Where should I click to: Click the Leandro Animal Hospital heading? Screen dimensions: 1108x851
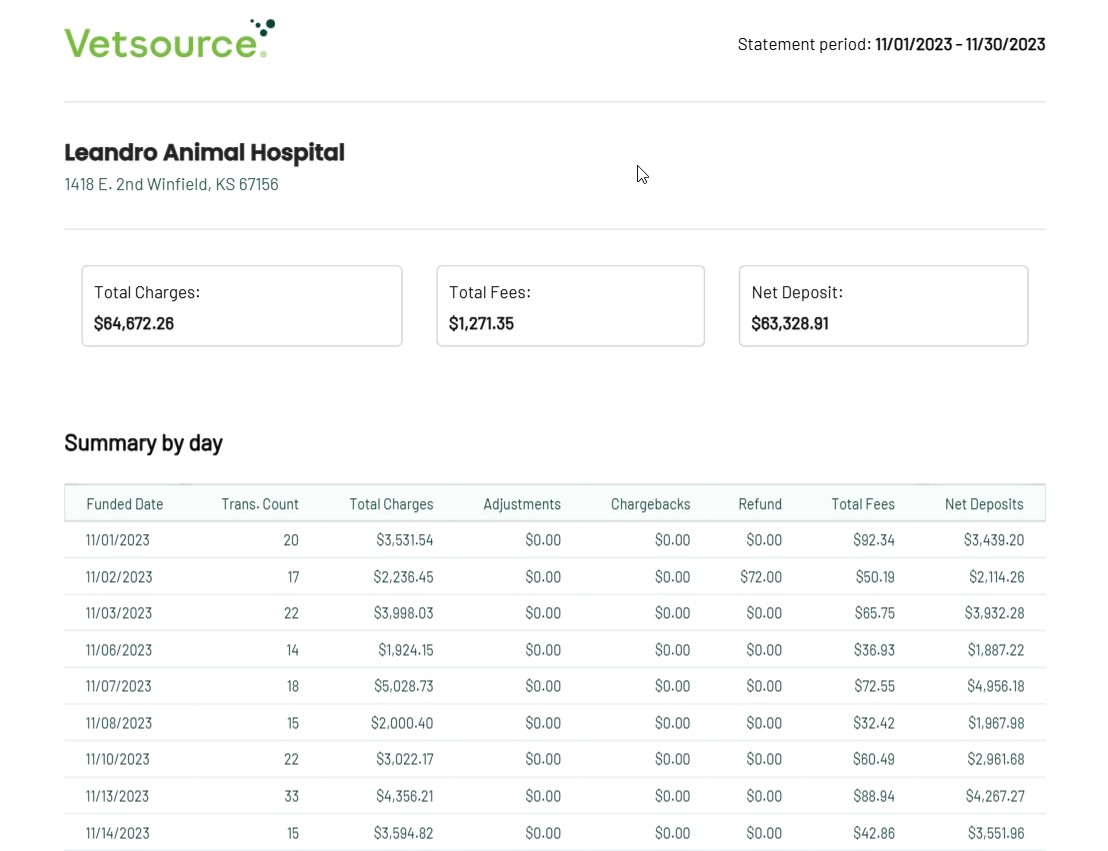pos(204,153)
